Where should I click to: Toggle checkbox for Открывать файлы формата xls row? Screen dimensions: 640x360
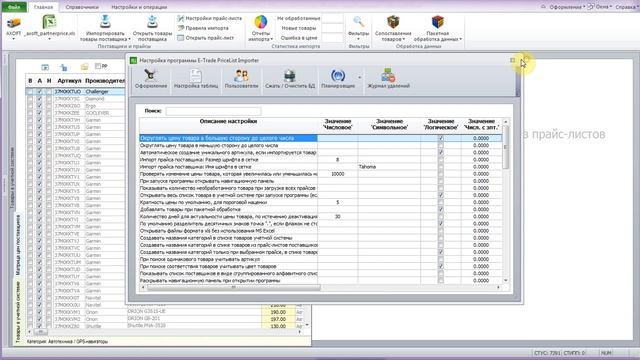tap(440, 231)
